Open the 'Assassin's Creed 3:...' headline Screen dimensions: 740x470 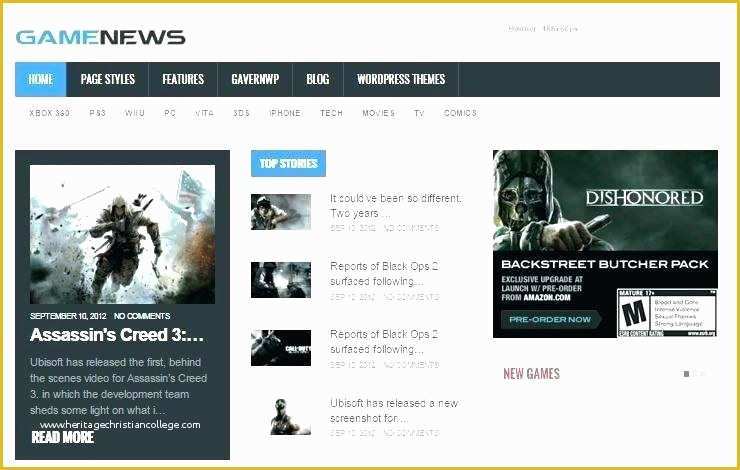pyautogui.click(x=117, y=335)
